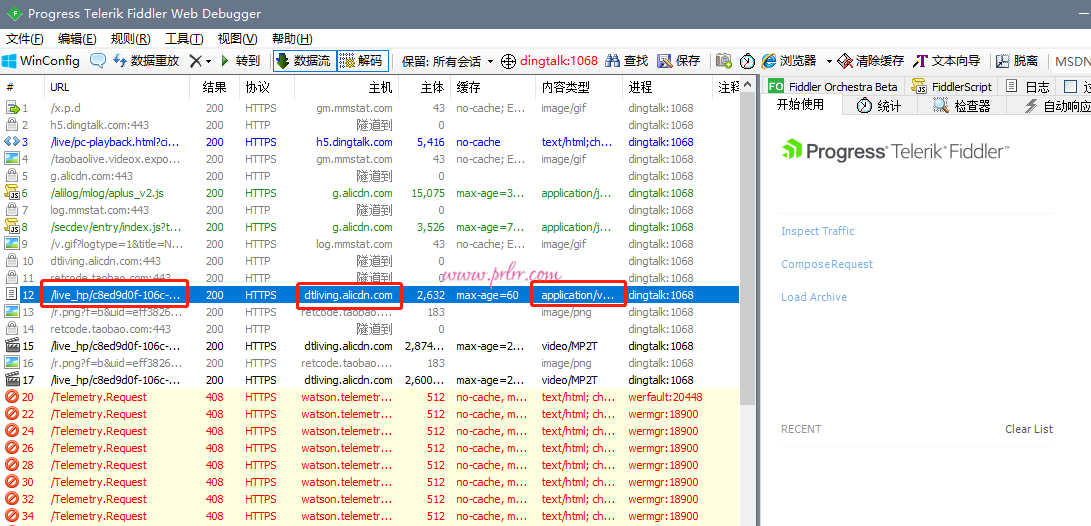This screenshot has width=1091, height=526.
Task: Click the camera screenshot icon
Action: click(x=721, y=61)
